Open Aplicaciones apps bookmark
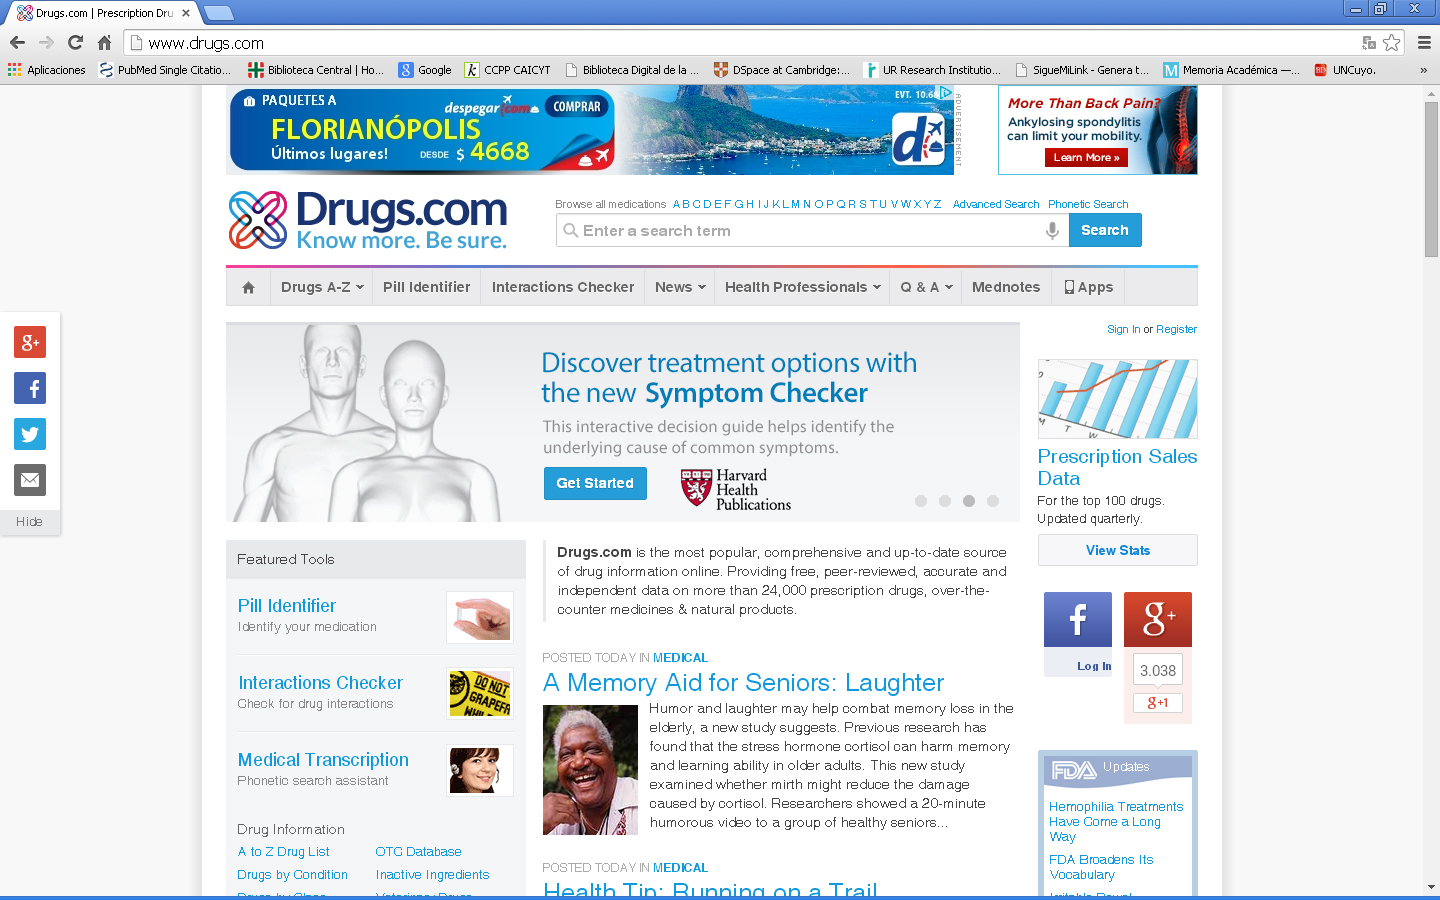Image resolution: width=1440 pixels, height=900 pixels. pyautogui.click(x=47, y=70)
